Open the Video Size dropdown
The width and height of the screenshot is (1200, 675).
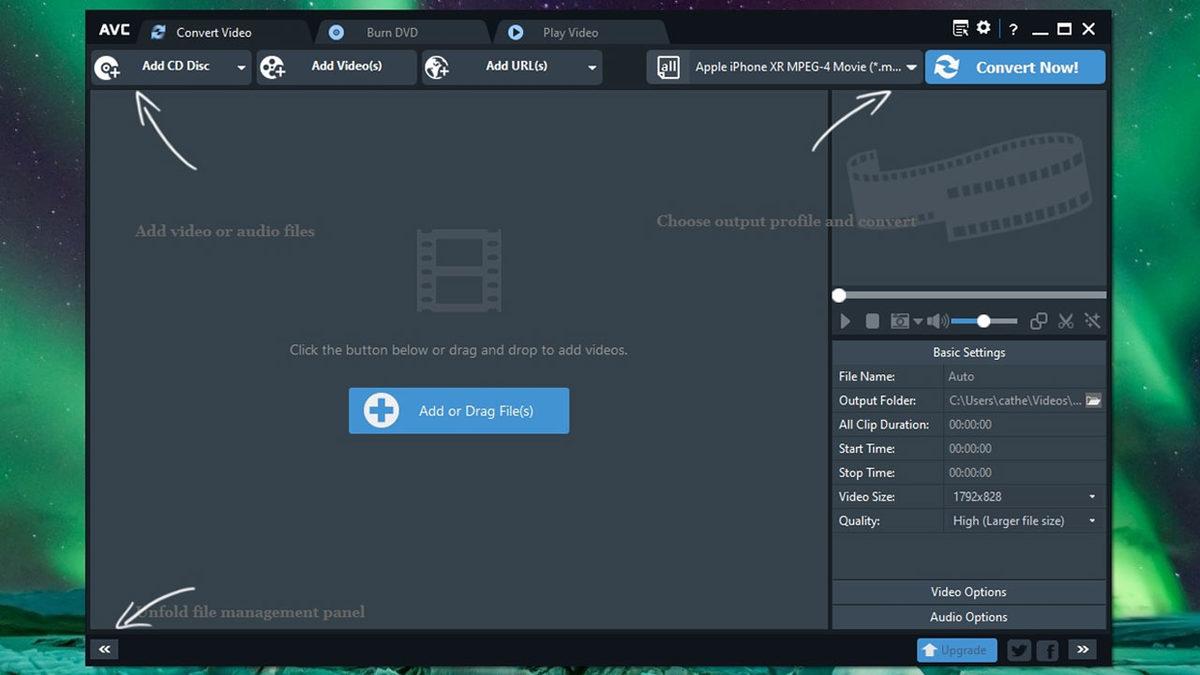[1091, 496]
